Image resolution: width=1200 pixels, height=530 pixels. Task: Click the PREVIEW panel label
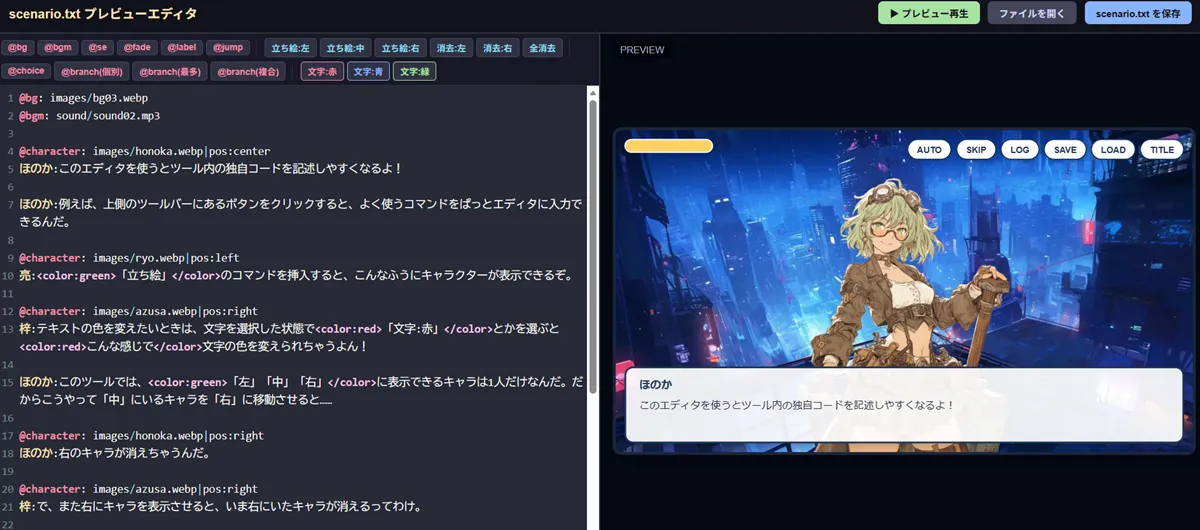[642, 50]
